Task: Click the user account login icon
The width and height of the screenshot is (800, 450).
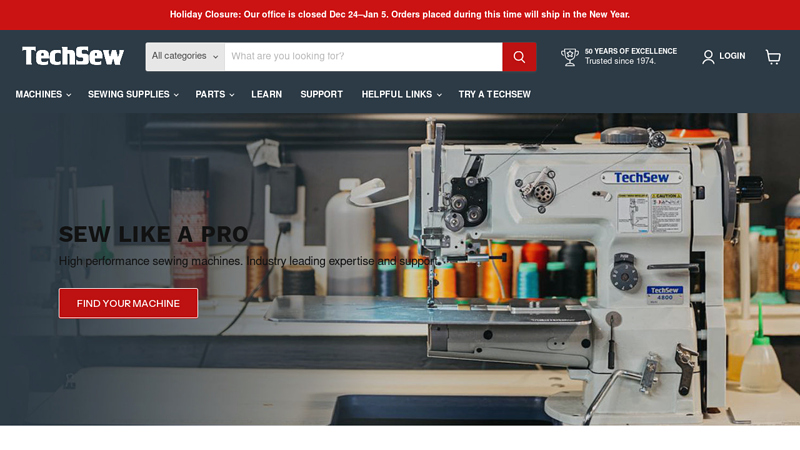Action: 708,57
